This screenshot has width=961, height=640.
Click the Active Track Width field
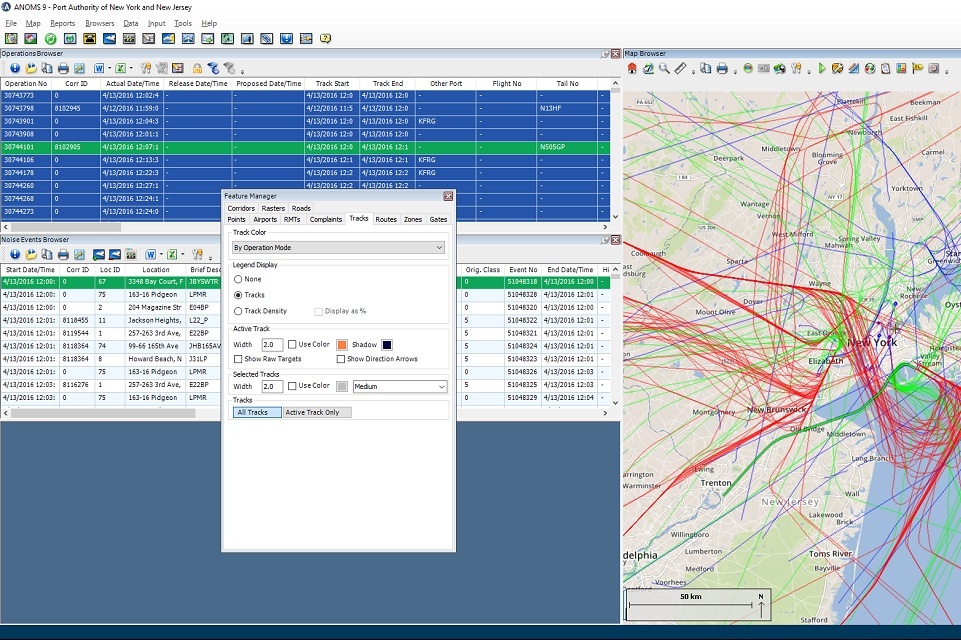(272, 345)
